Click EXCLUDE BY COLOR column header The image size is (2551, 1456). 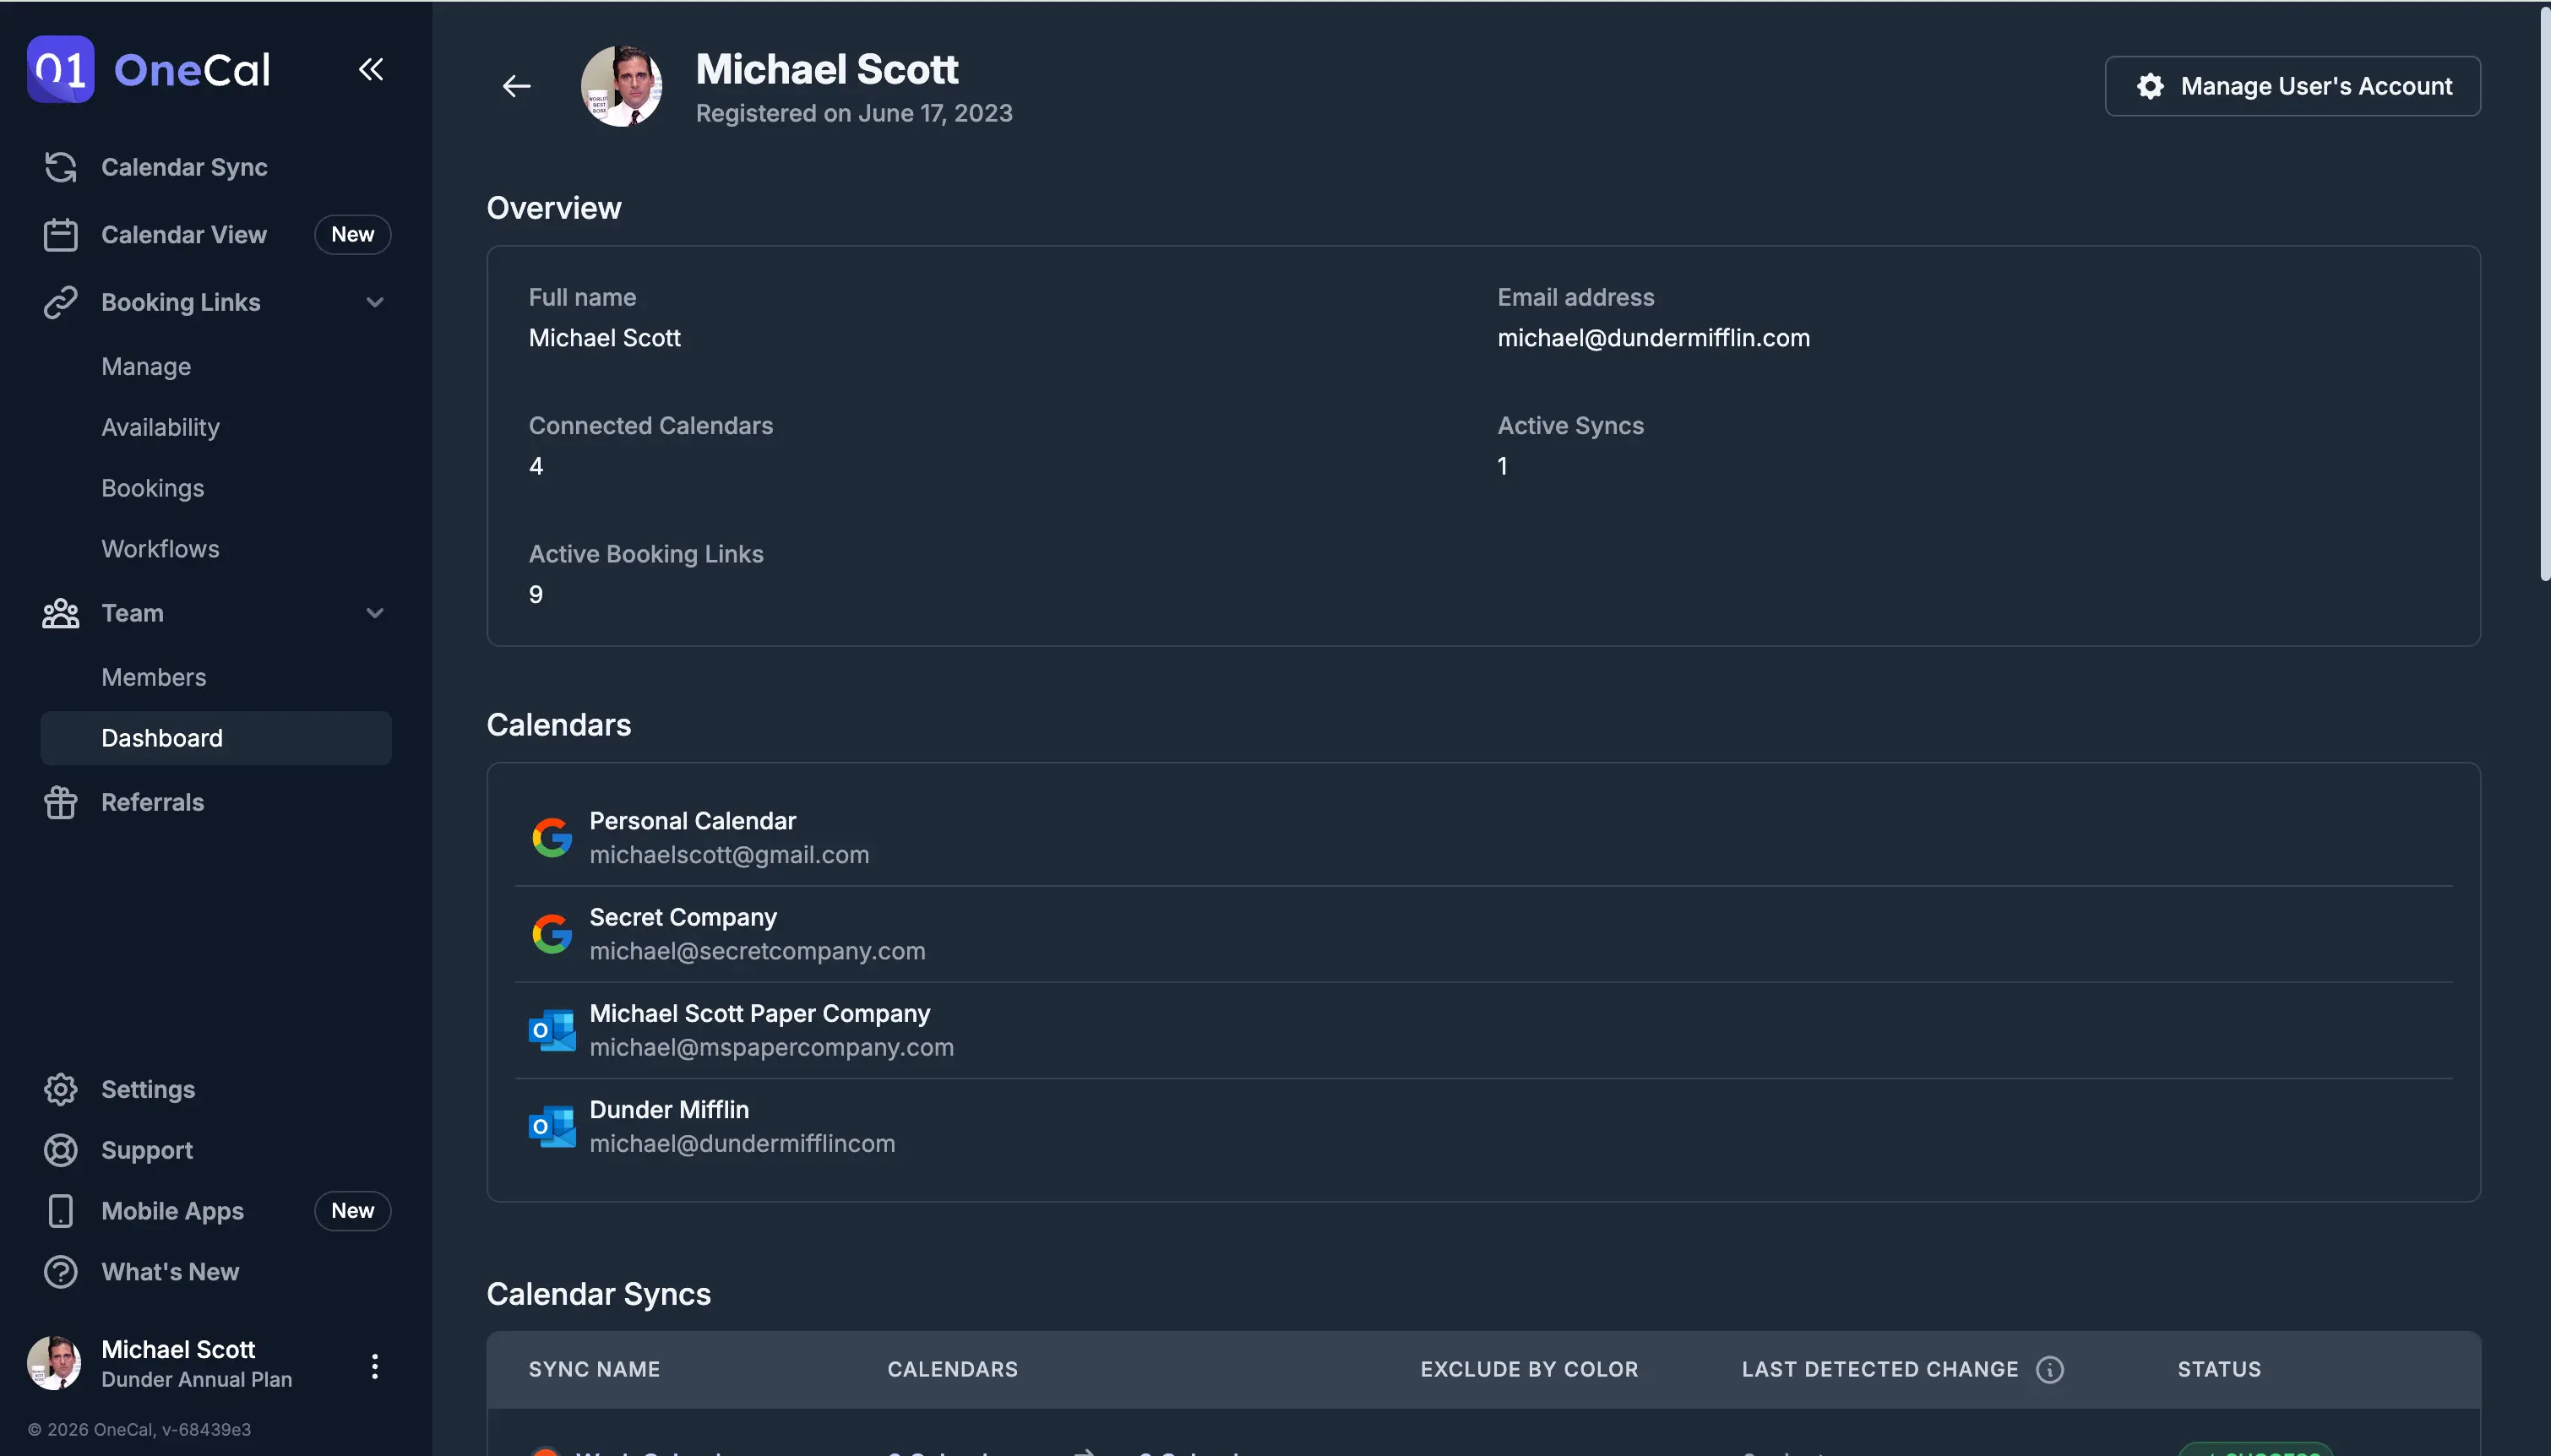click(1529, 1370)
